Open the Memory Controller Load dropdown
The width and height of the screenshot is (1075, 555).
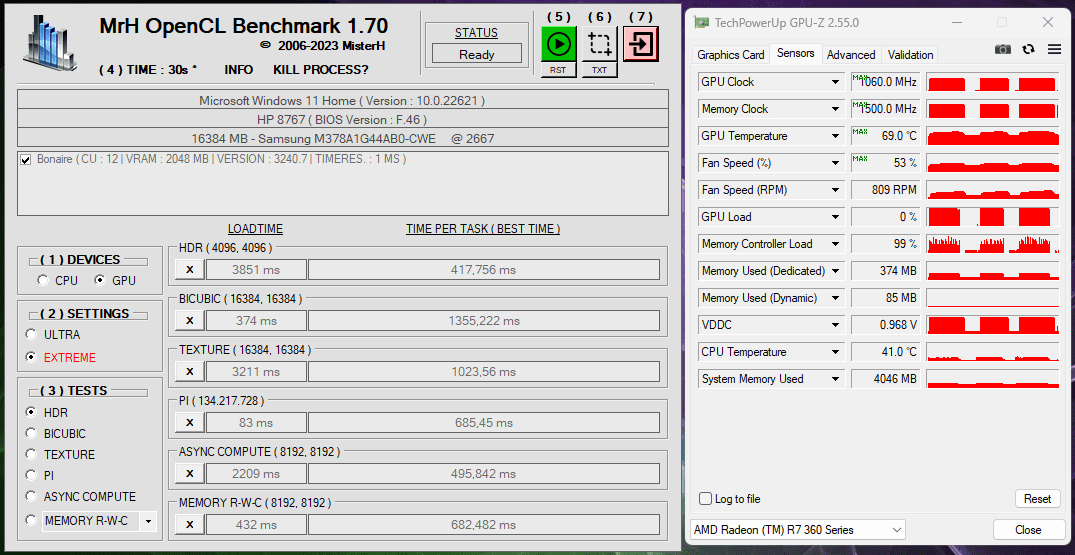tap(835, 244)
